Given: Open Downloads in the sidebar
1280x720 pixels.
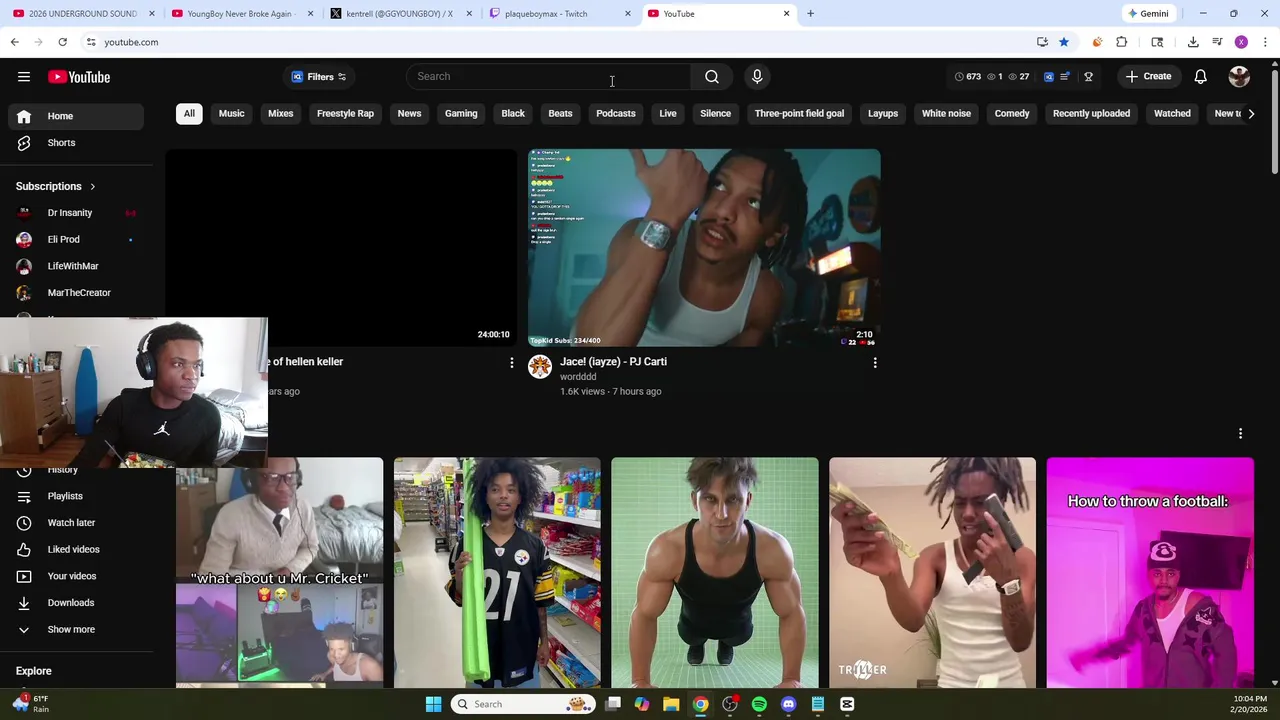Looking at the screenshot, I should point(76,603).
